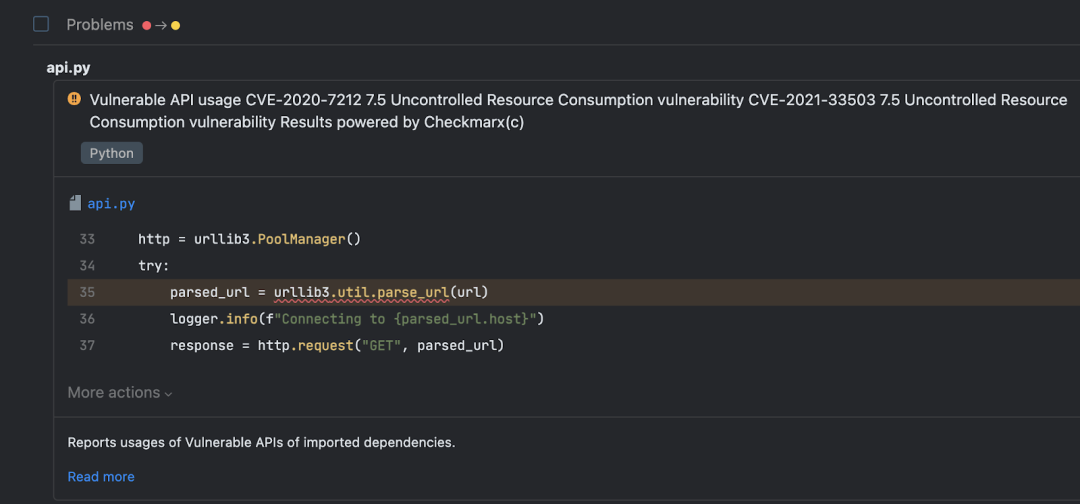
Task: Click the arrow between the status dots
Action: pos(161,25)
